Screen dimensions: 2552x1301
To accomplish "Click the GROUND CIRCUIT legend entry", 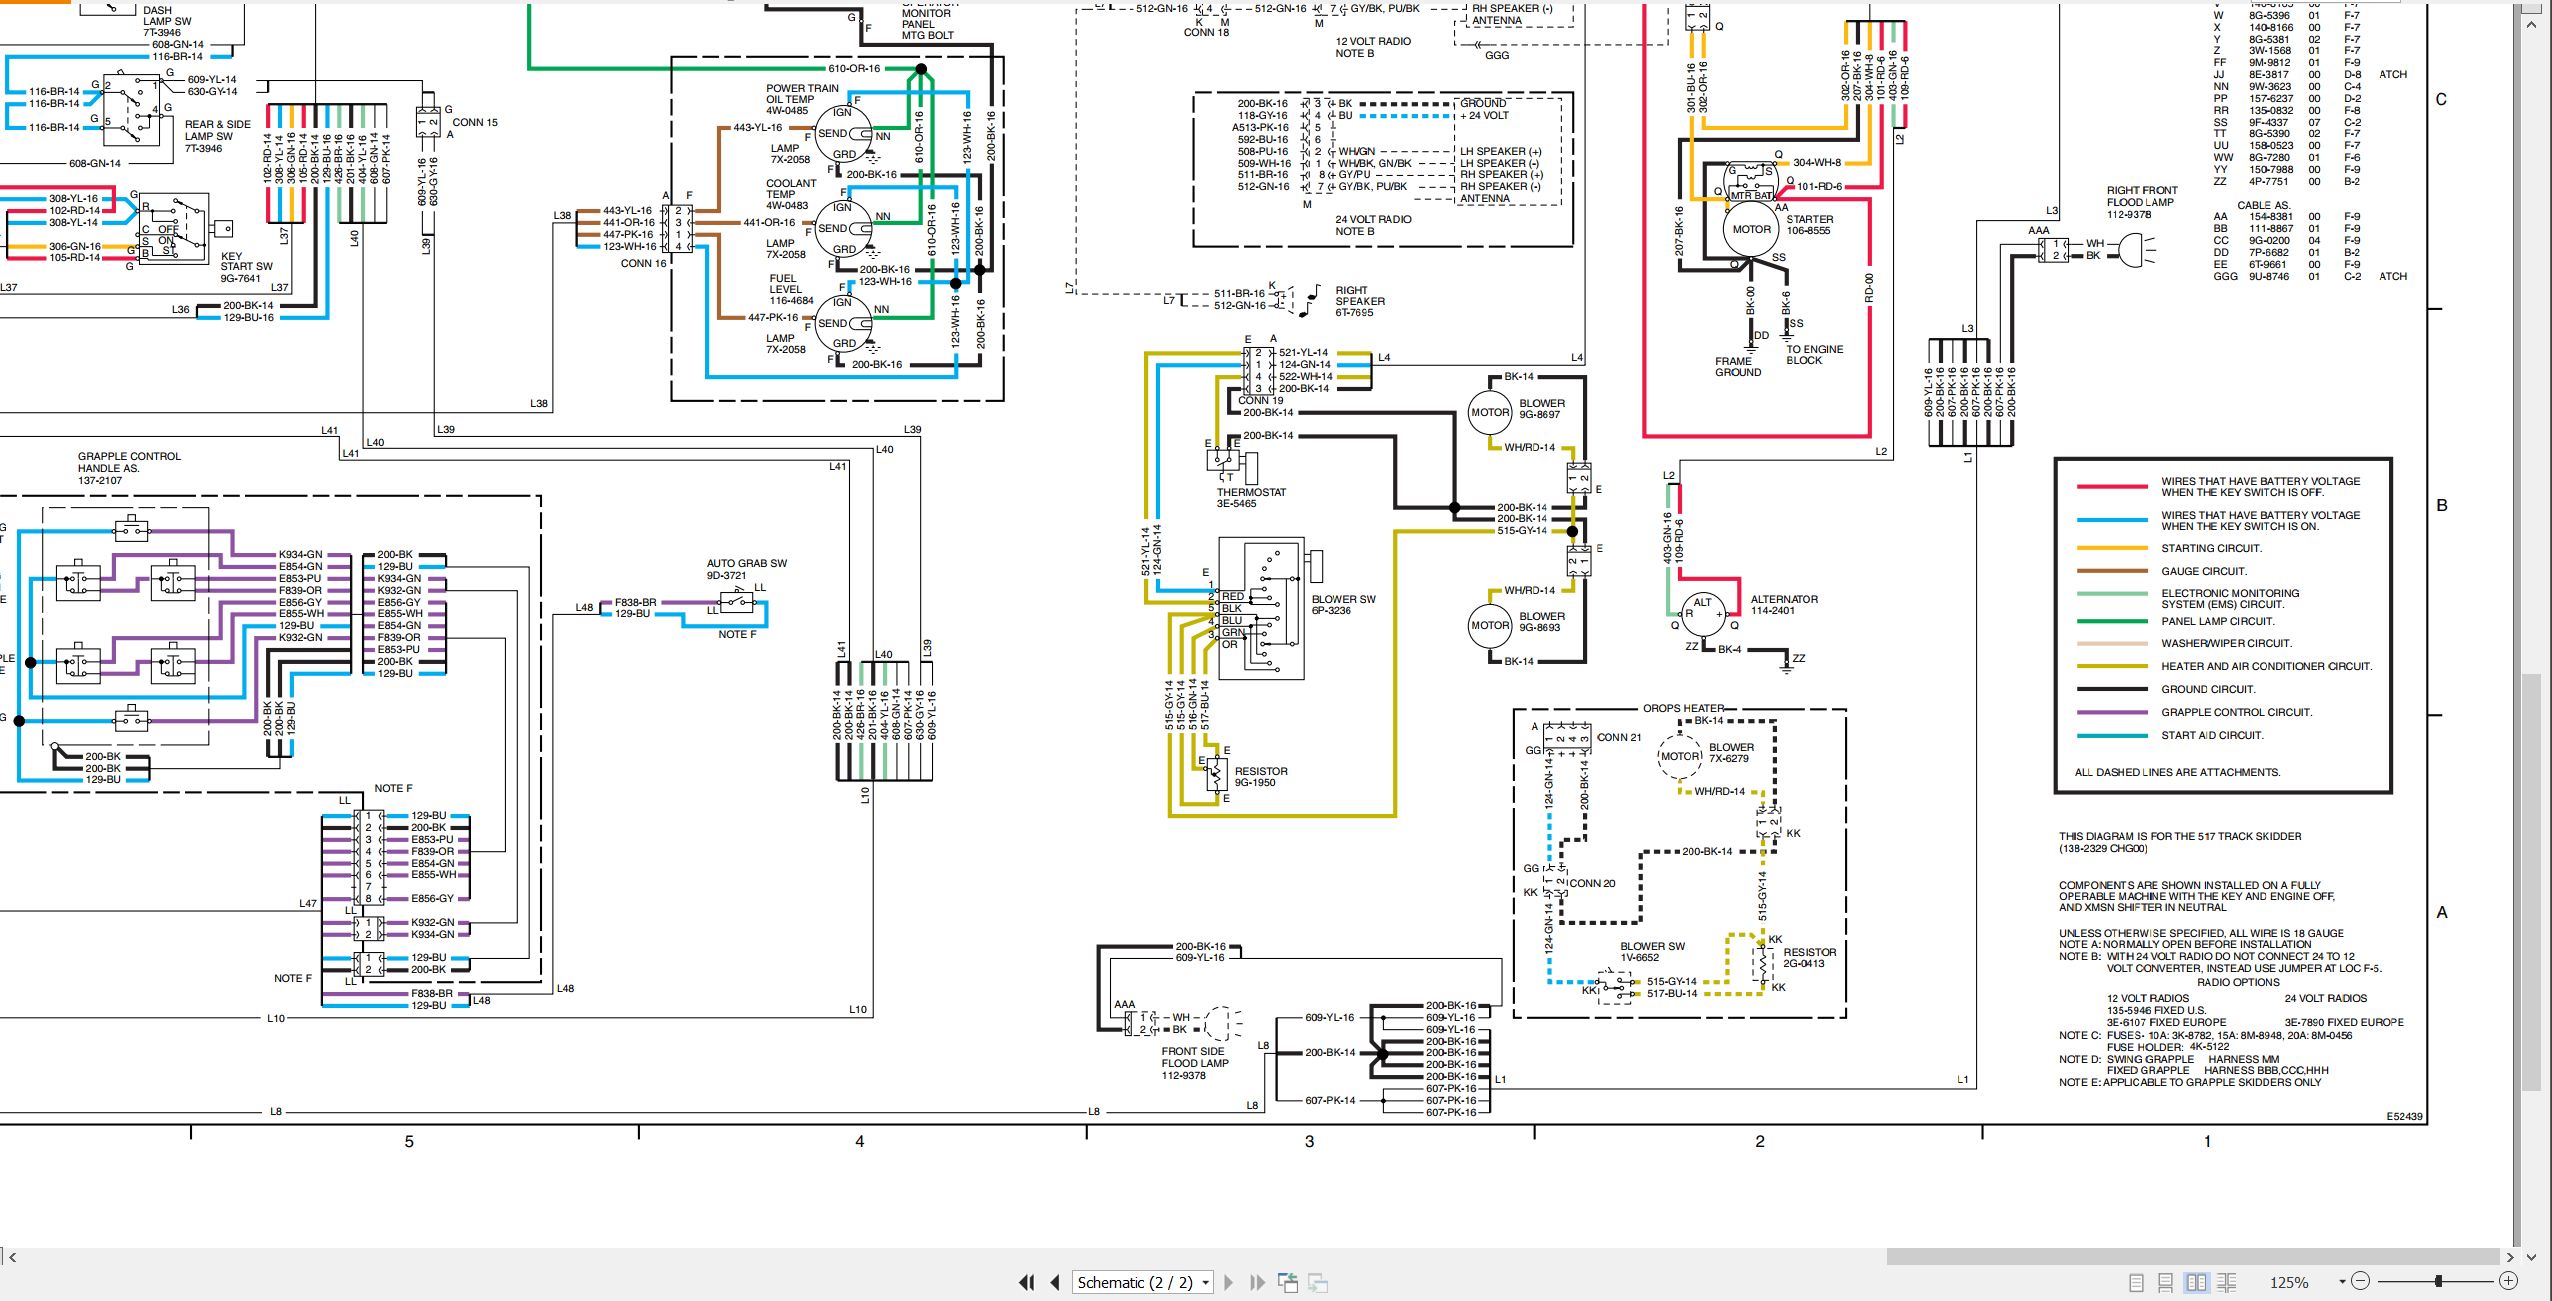I will point(2207,689).
